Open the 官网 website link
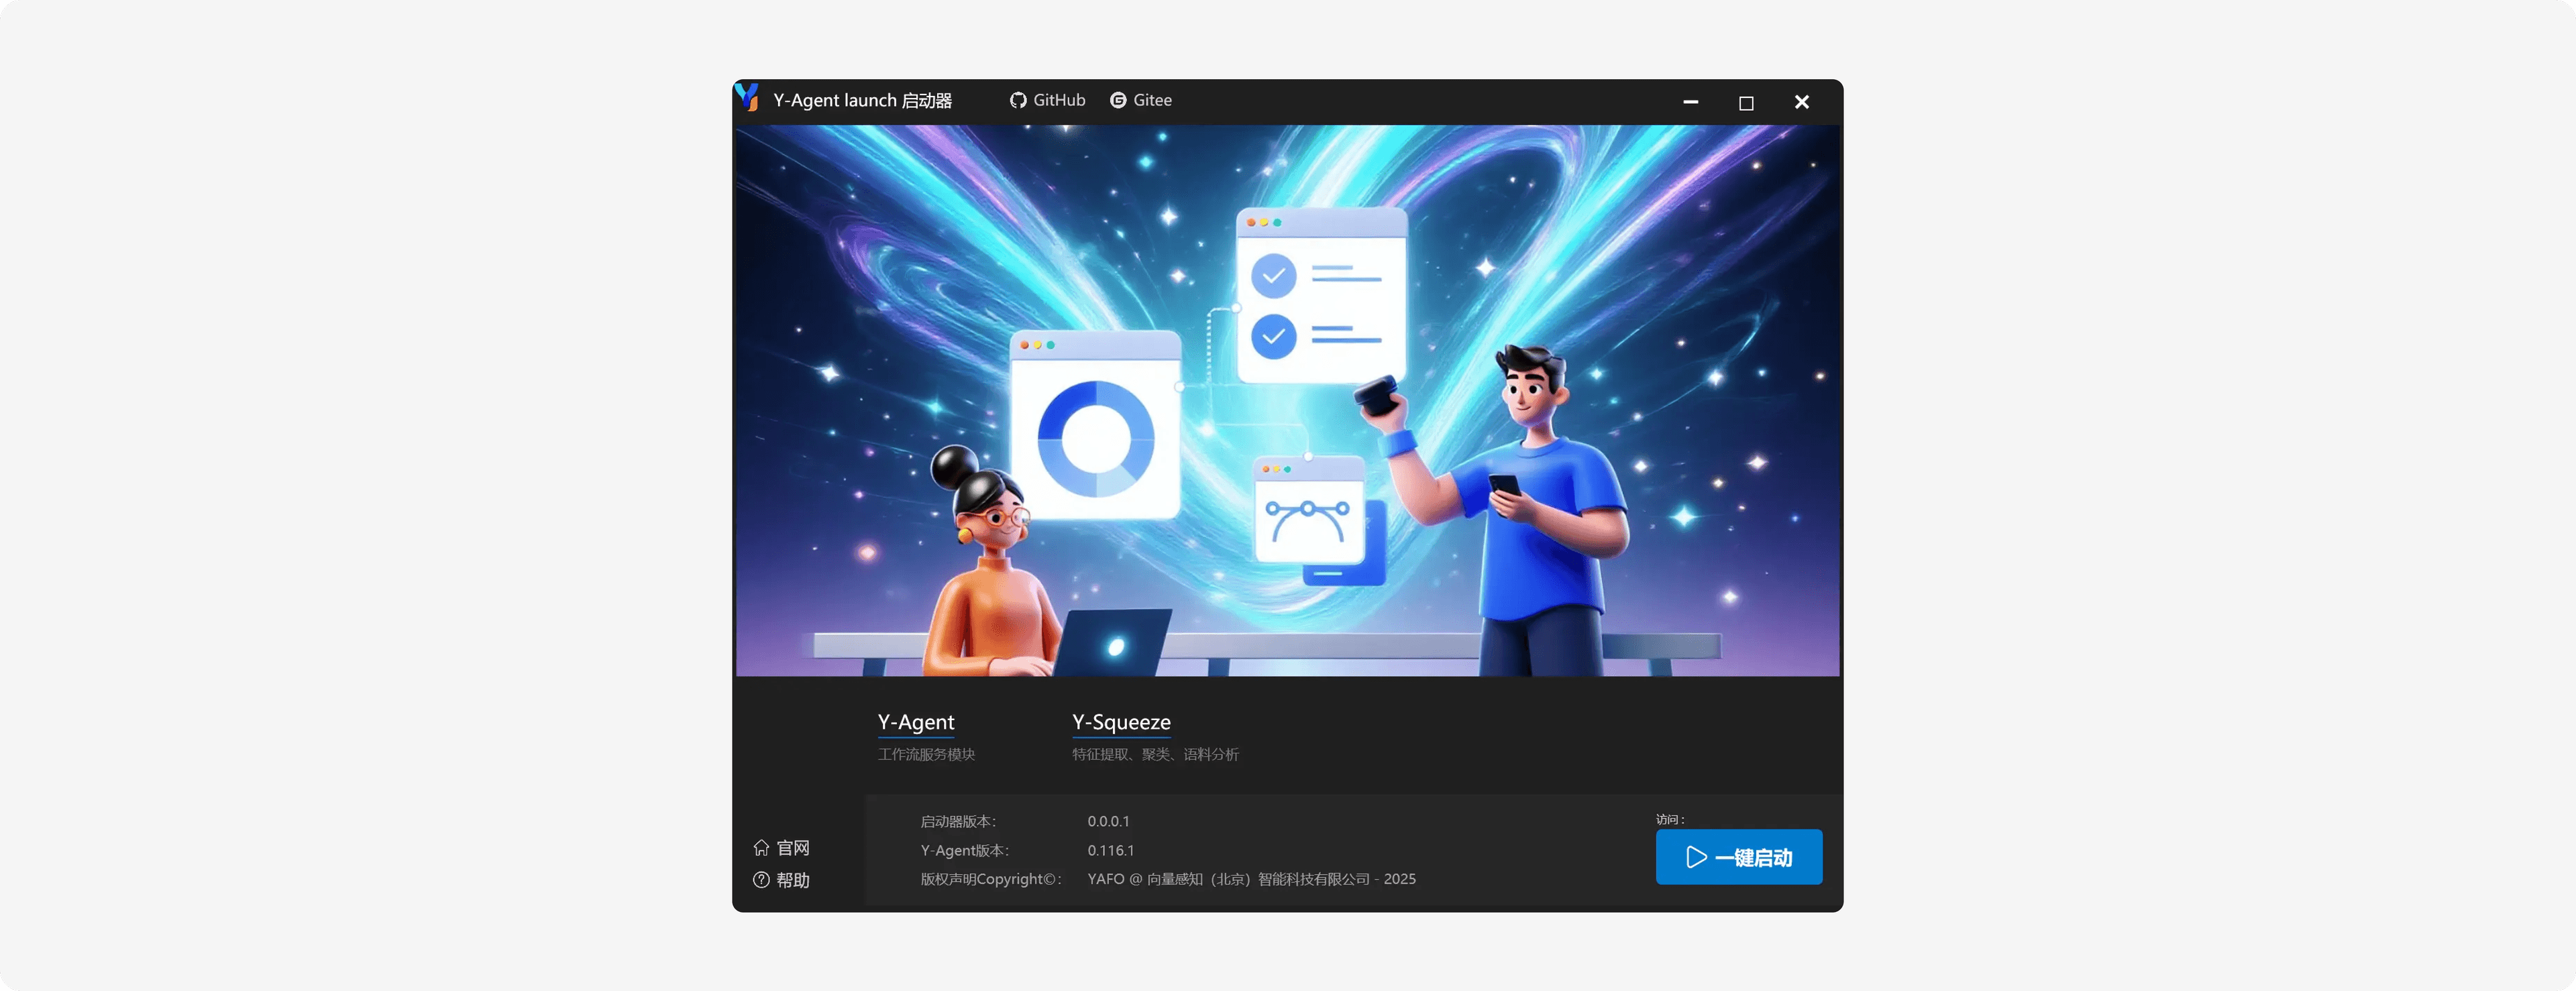 [793, 848]
